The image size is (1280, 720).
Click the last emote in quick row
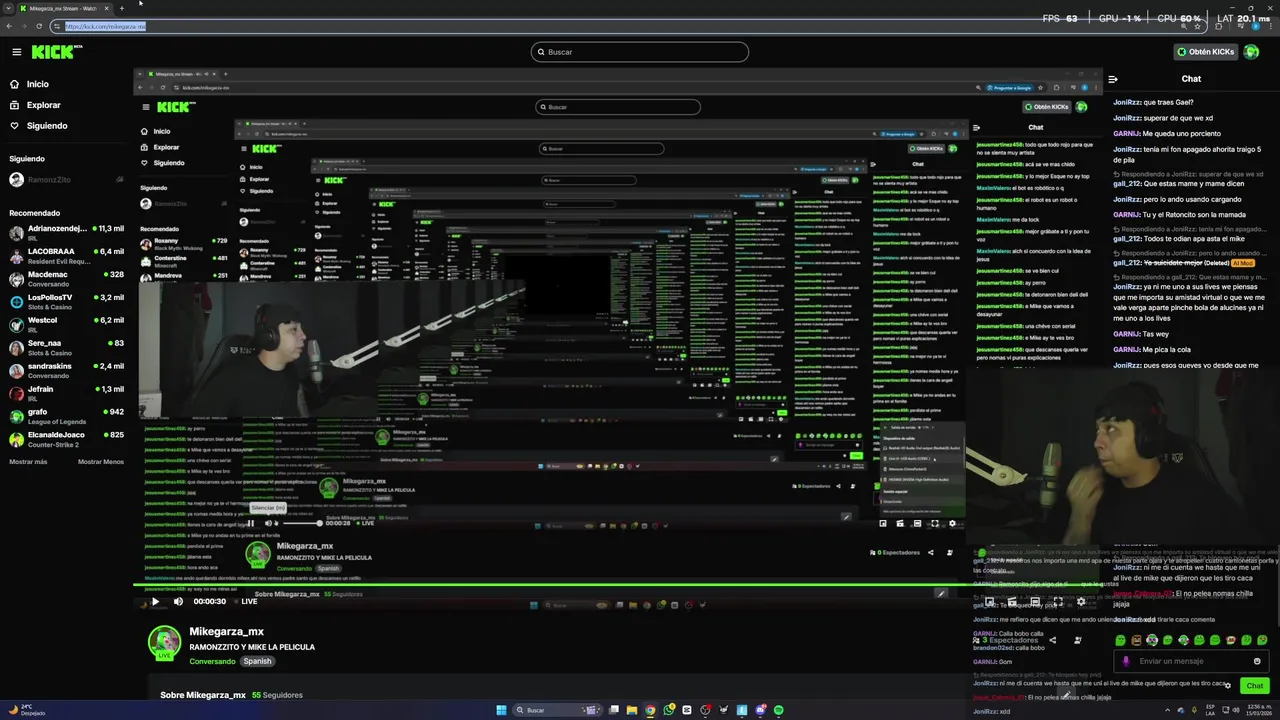[x=1262, y=640]
